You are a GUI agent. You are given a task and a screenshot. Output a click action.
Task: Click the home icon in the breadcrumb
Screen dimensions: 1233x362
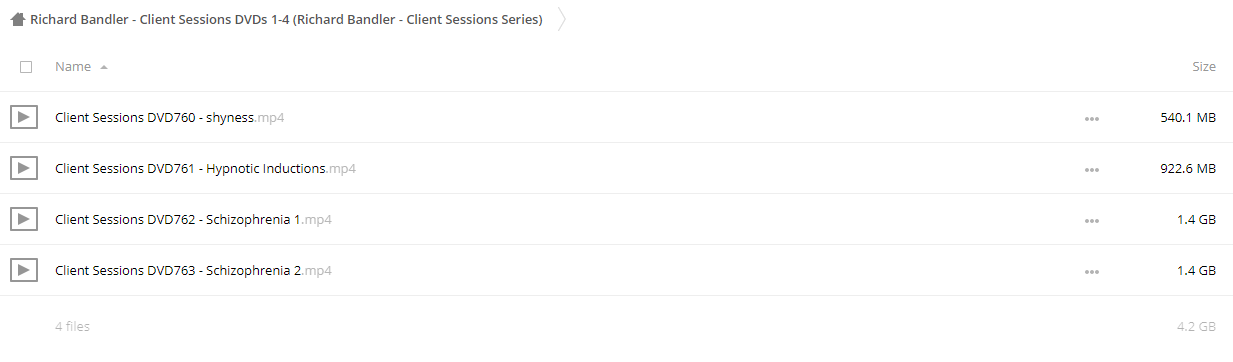(x=17, y=19)
